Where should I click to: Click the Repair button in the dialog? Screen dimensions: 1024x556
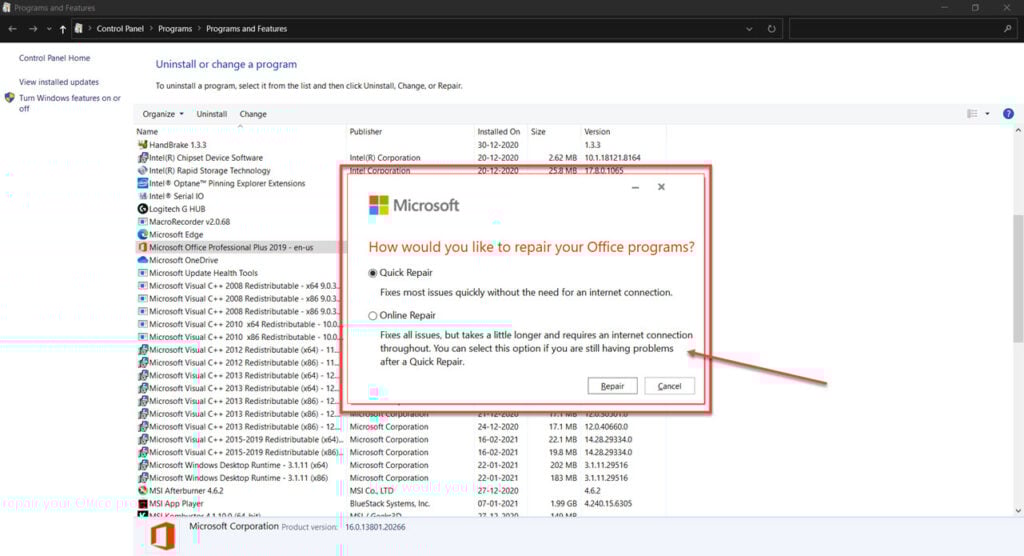(612, 386)
